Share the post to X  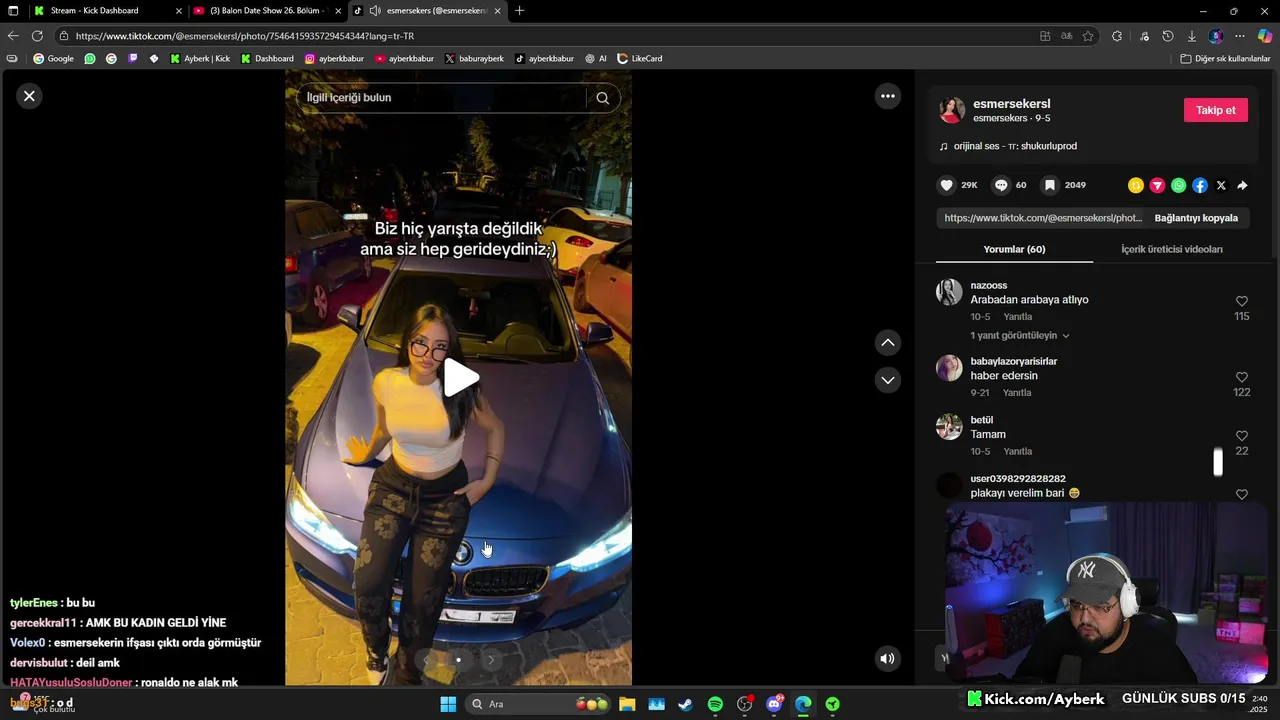(x=1221, y=185)
